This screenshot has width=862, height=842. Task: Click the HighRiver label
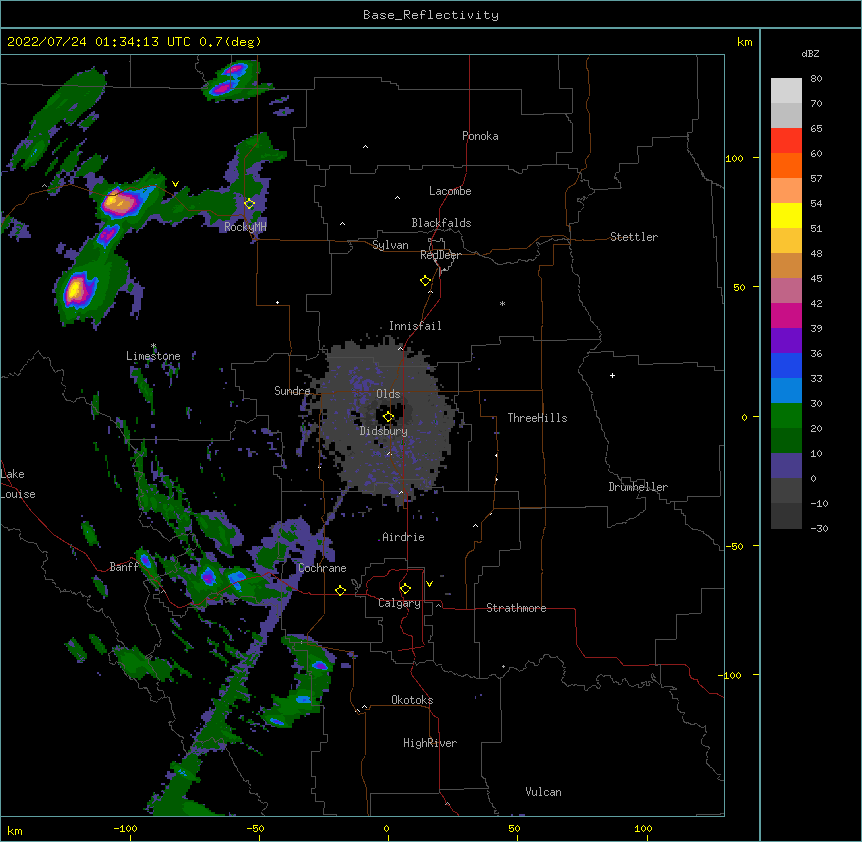point(430,743)
